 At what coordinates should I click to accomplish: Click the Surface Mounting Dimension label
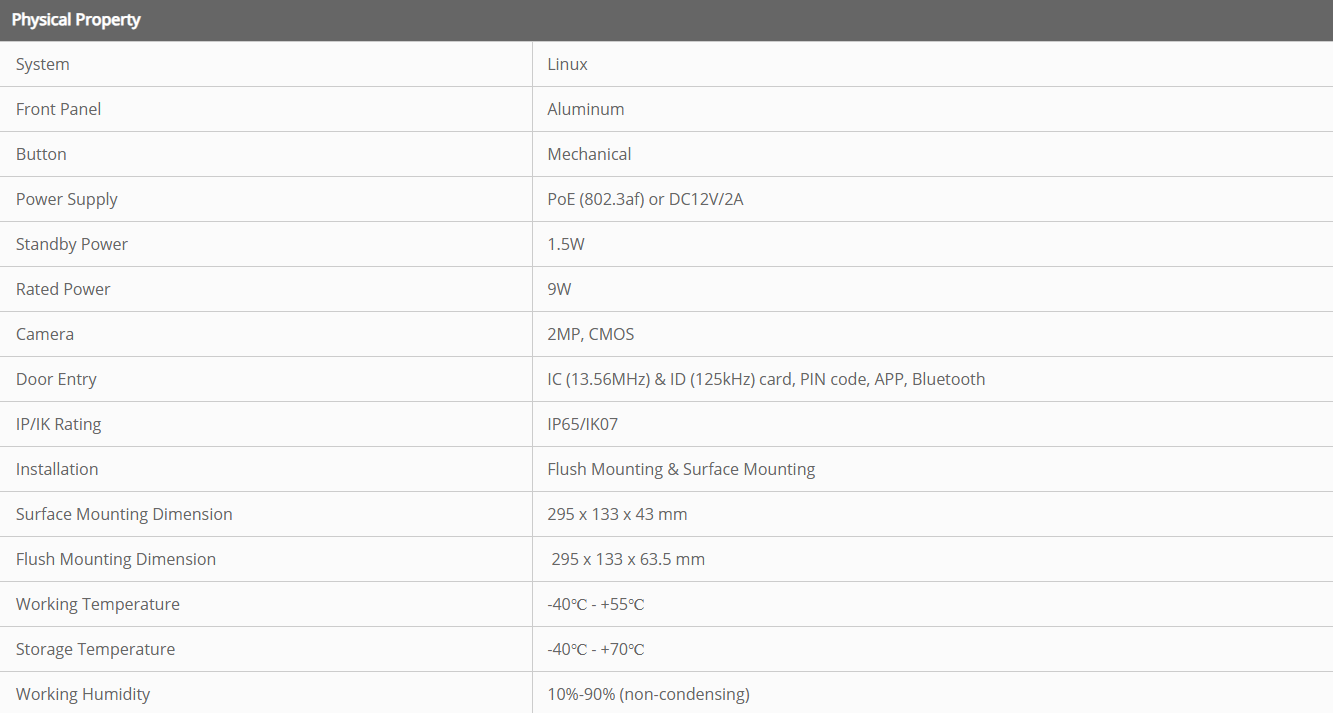(124, 514)
